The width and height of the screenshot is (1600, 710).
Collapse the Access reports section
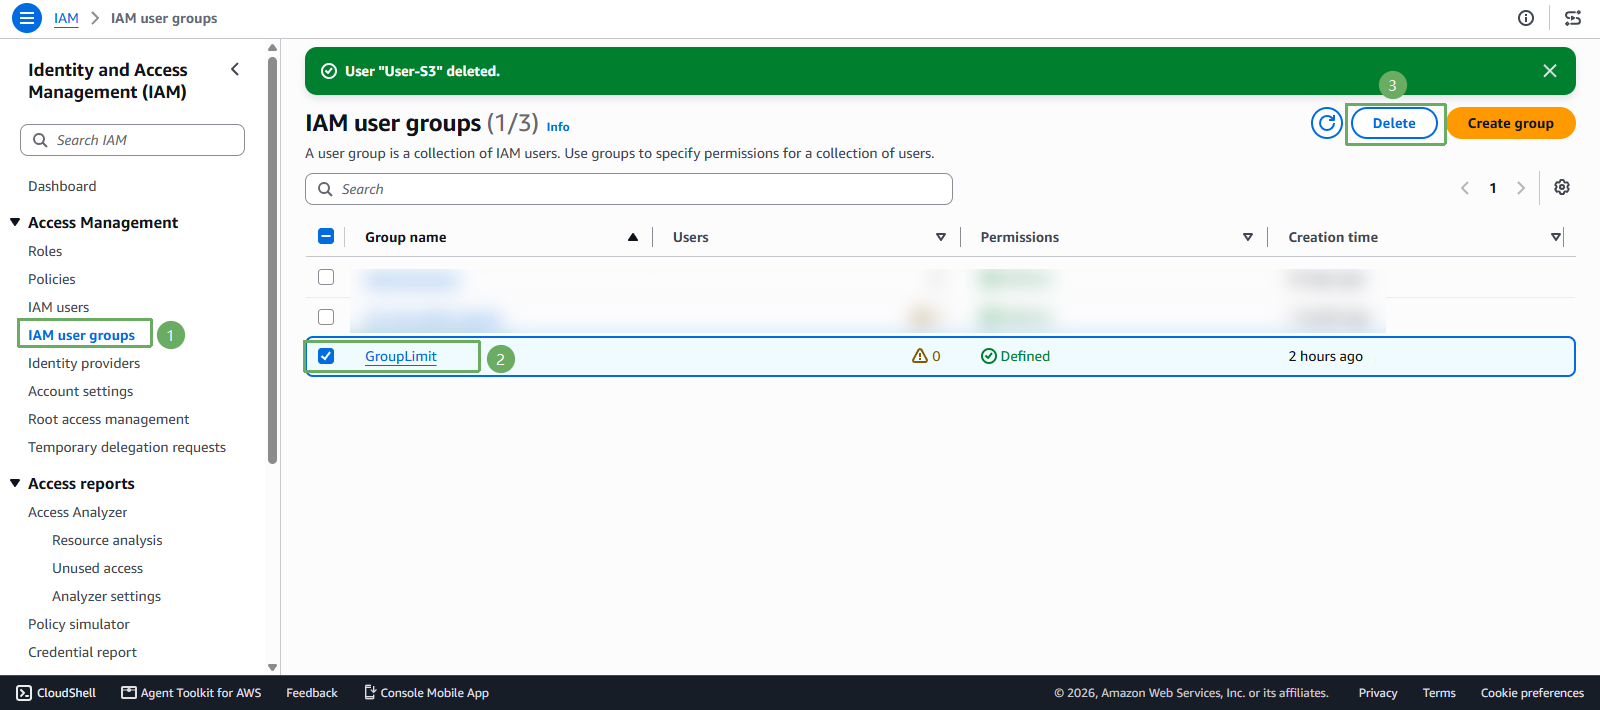(x=15, y=483)
